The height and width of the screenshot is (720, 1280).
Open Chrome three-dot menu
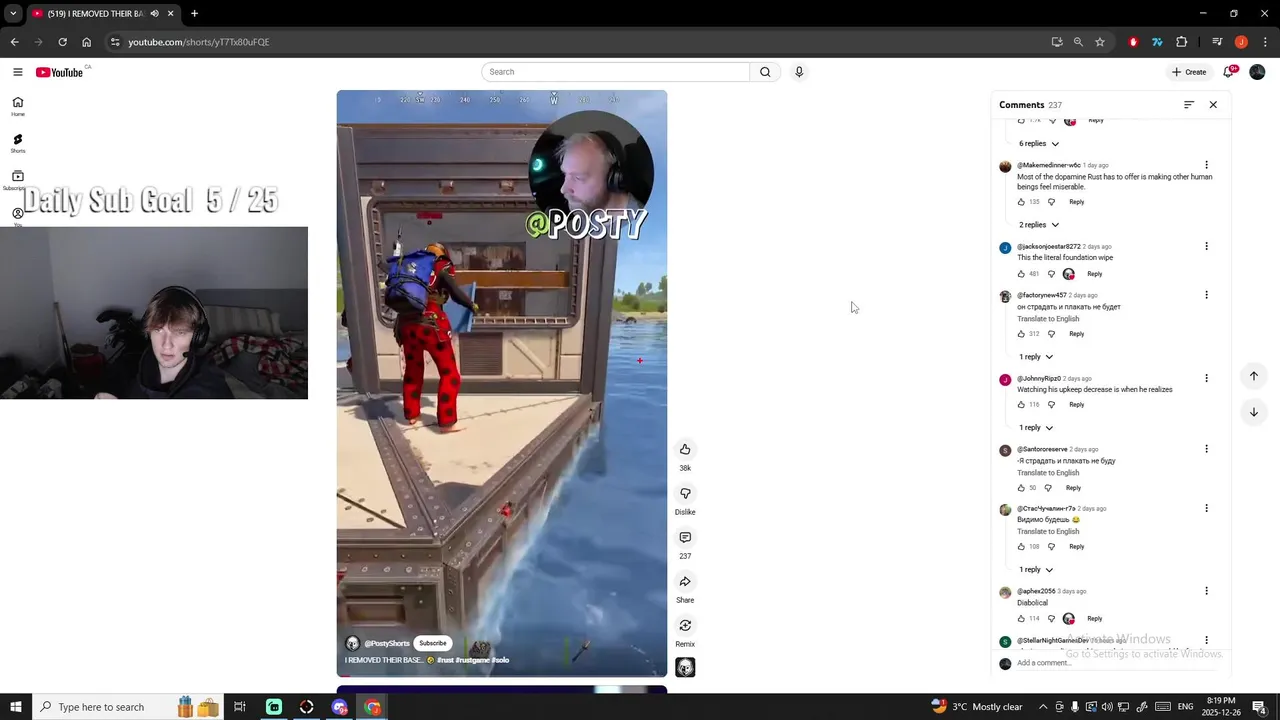pos(1265,42)
